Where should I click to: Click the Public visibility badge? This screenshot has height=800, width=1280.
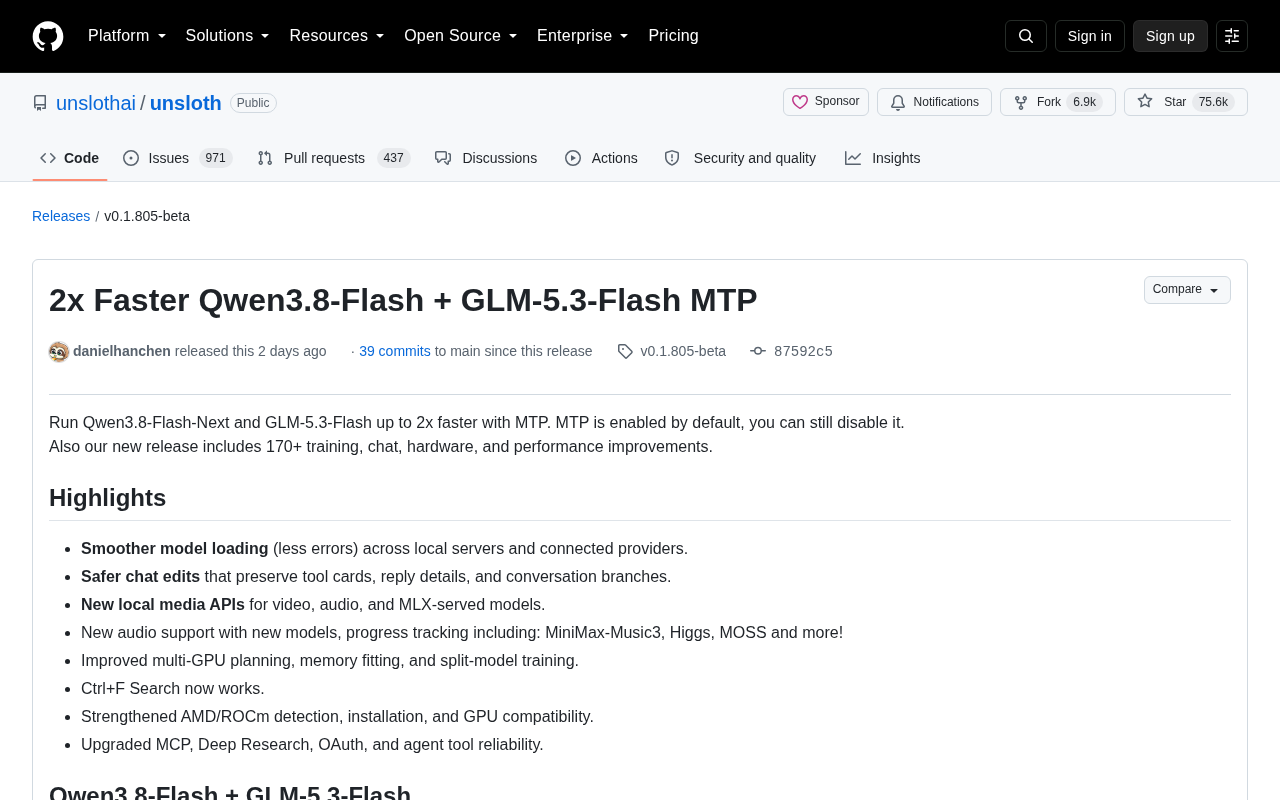(253, 103)
